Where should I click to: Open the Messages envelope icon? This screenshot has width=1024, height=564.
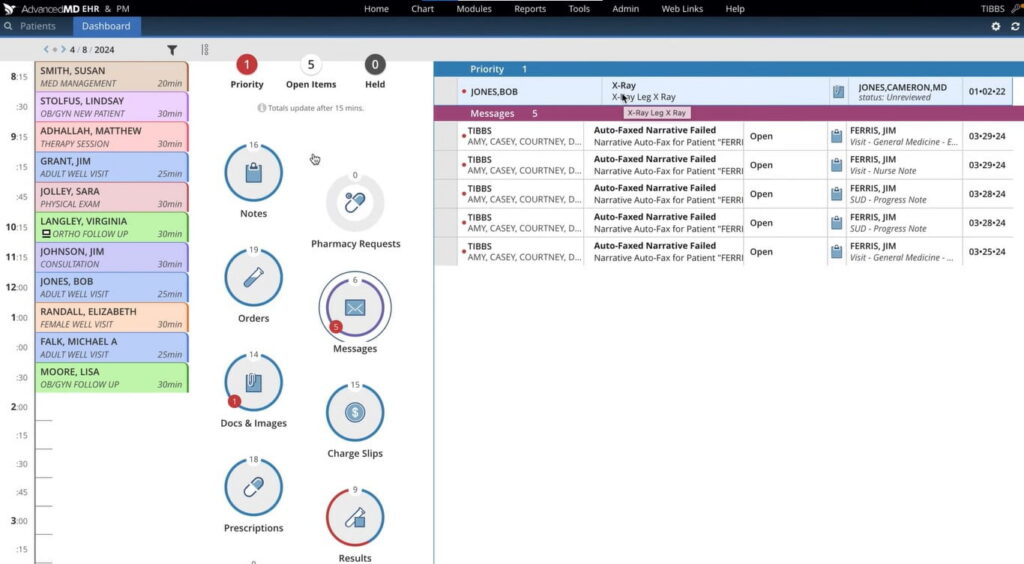(x=355, y=307)
